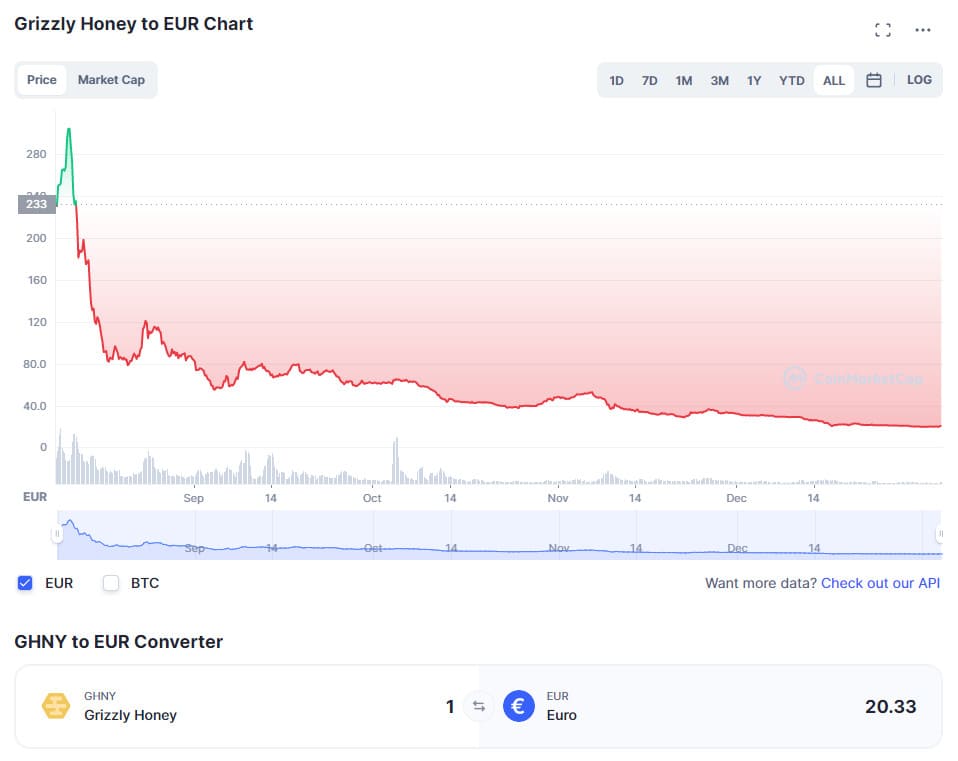The height and width of the screenshot is (761, 958).
Task: Click the Sep label on main x-axis
Action: point(194,498)
